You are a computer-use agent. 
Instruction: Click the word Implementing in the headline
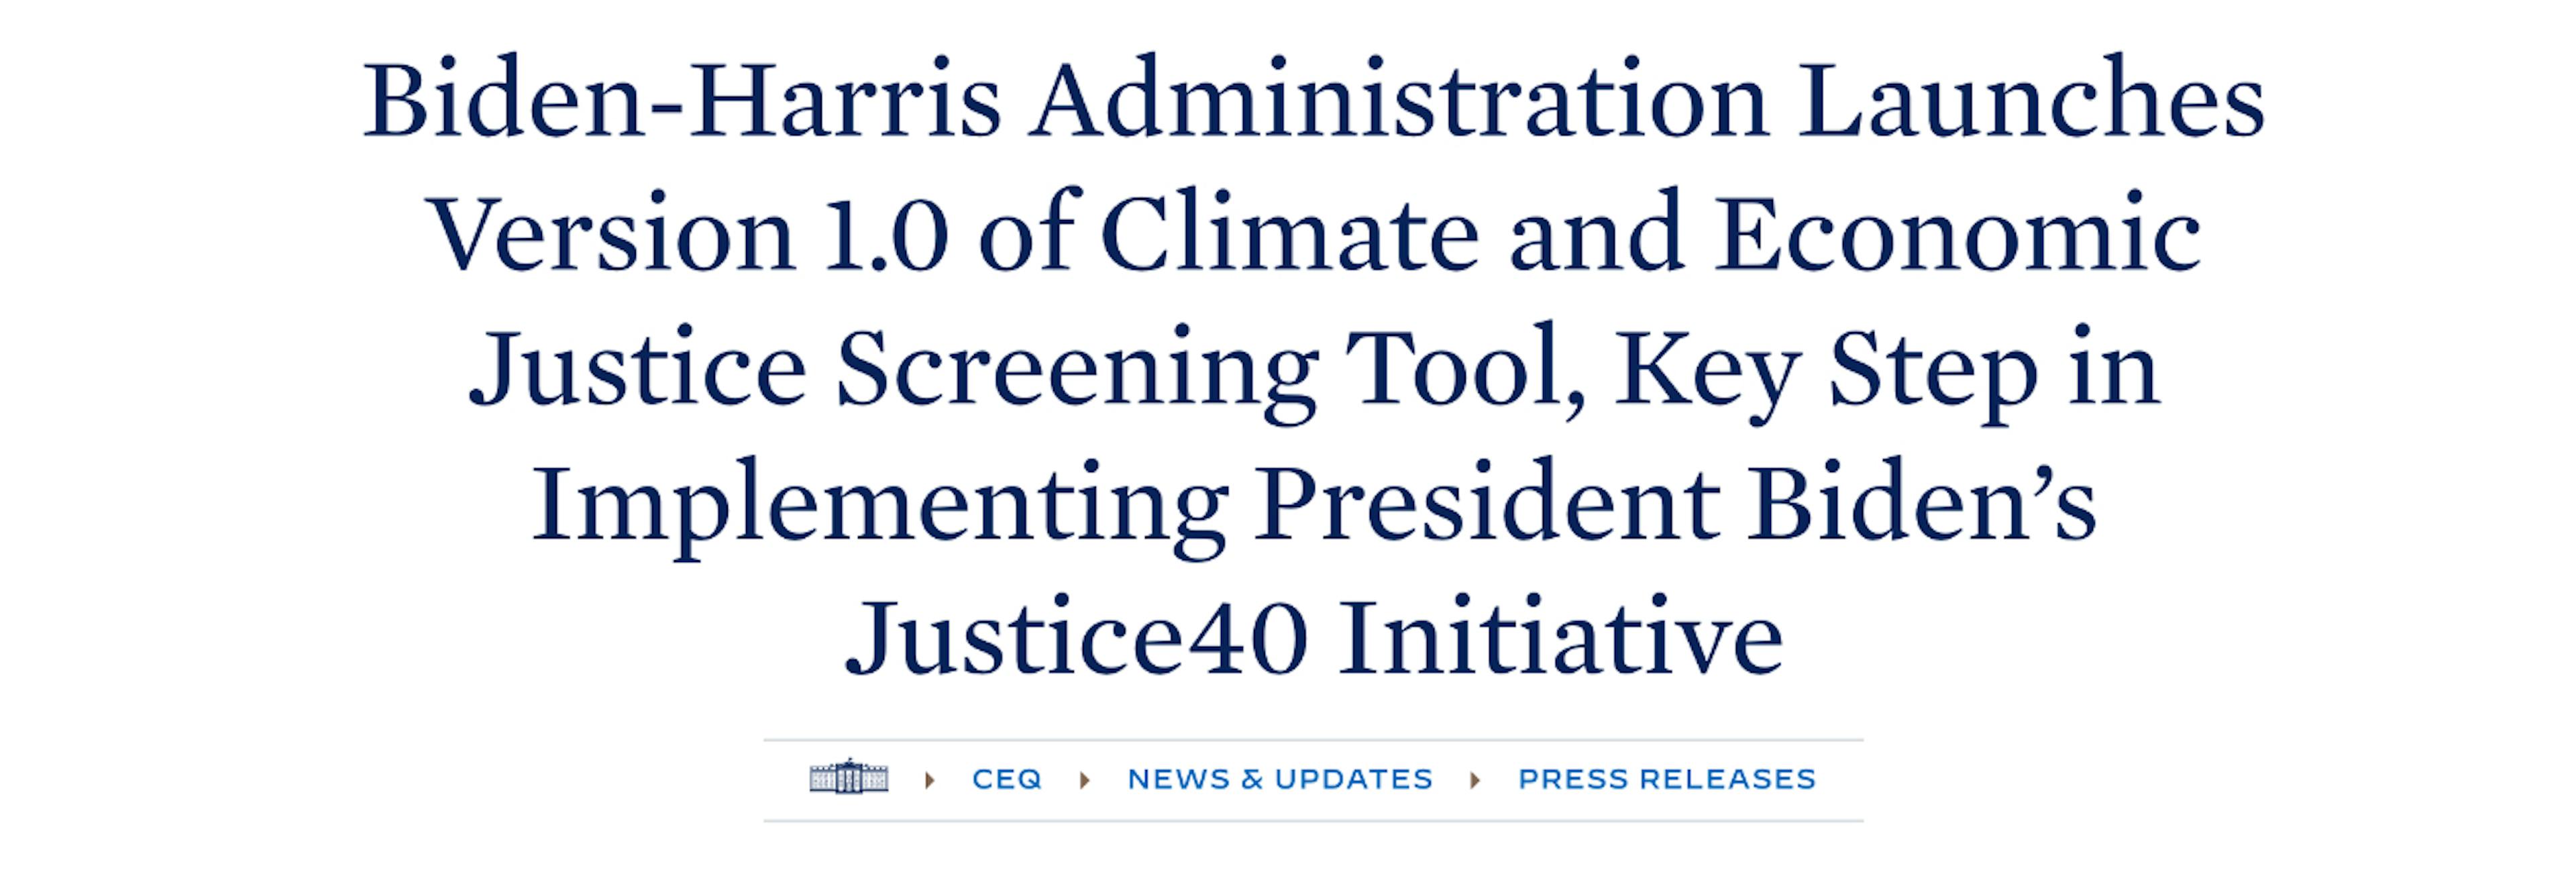tap(880, 505)
